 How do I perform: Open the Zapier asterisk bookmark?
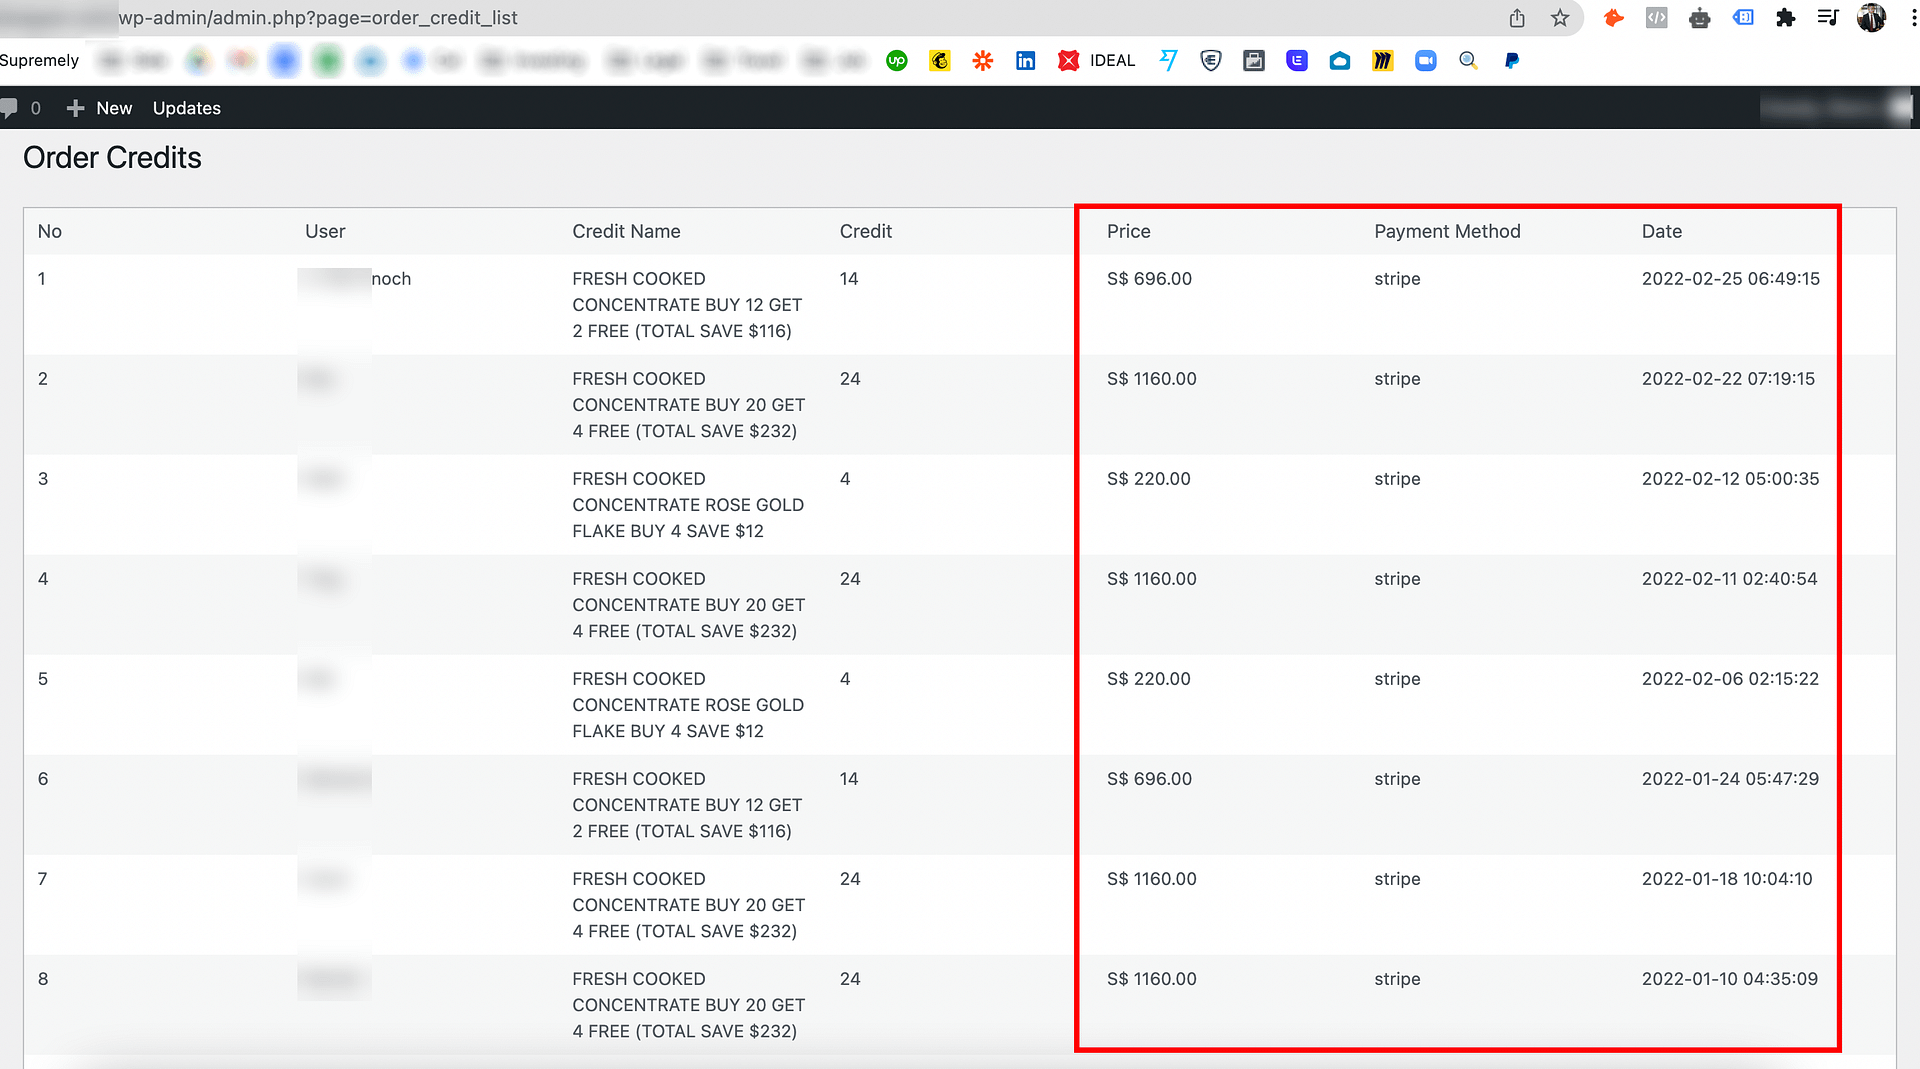coord(983,61)
